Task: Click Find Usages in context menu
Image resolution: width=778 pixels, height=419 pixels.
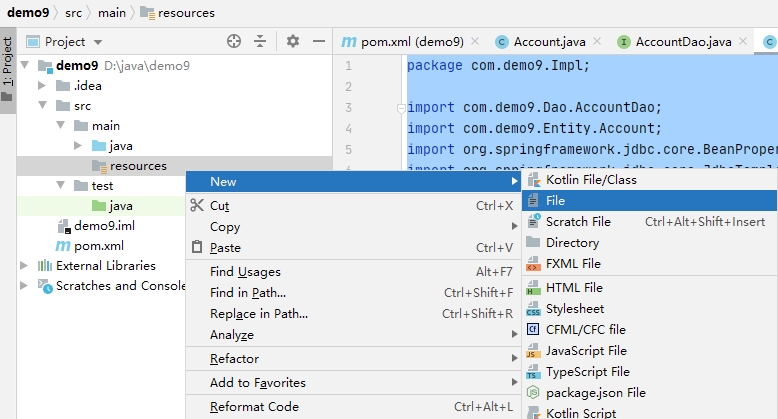Action: [x=245, y=272]
